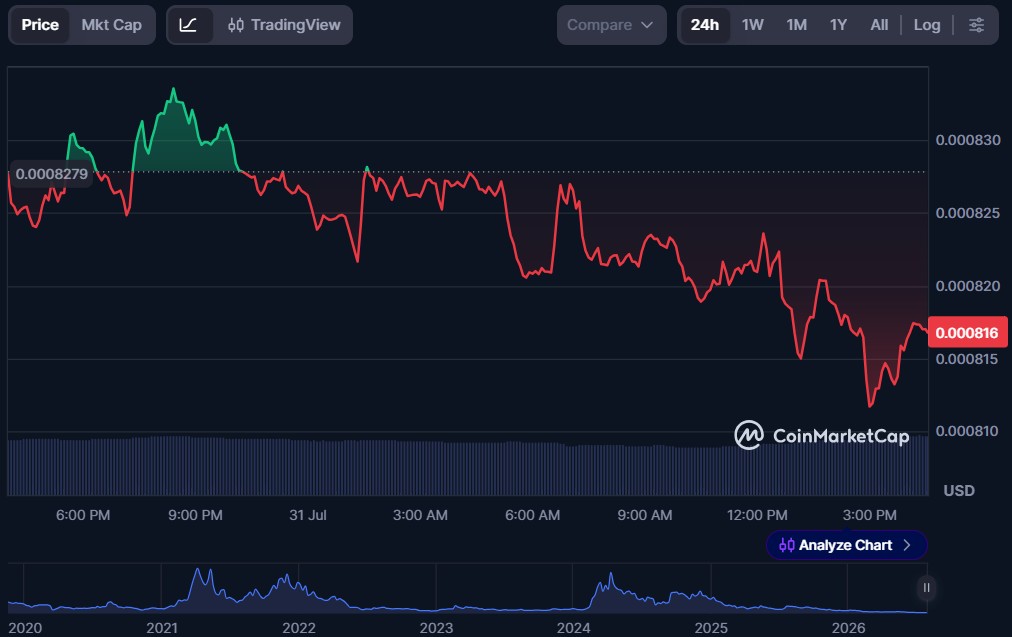Viewport: 1012px width, 637px height.
Task: Open chart settings sliders icon
Action: pos(977,25)
